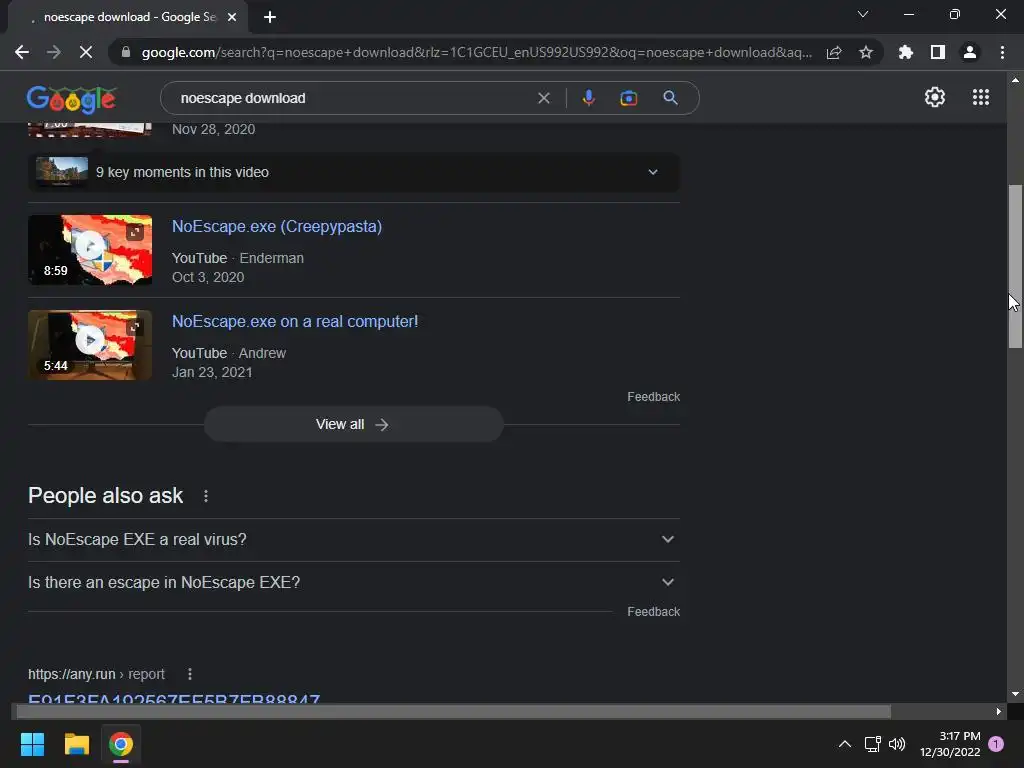Screen dimensions: 1024x768
Task: Go to the Google homepage logo
Action: click(x=71, y=99)
